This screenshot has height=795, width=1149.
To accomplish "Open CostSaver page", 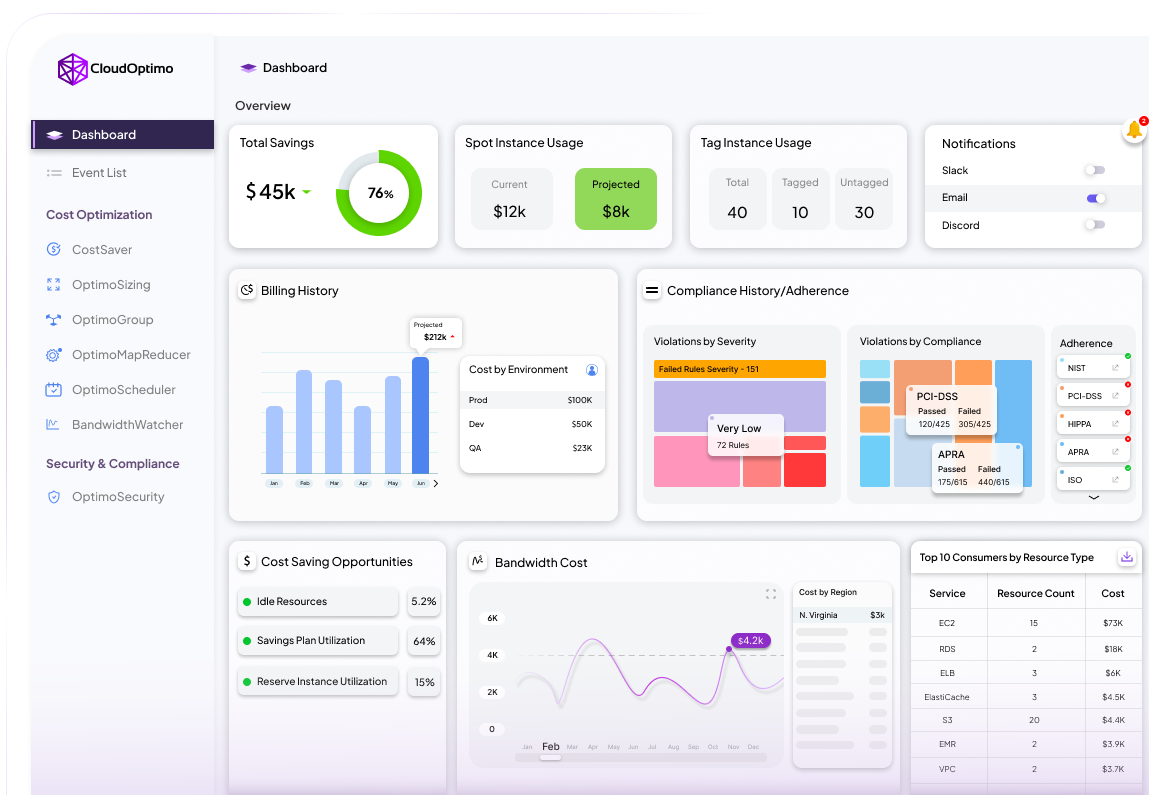I will coord(101,249).
